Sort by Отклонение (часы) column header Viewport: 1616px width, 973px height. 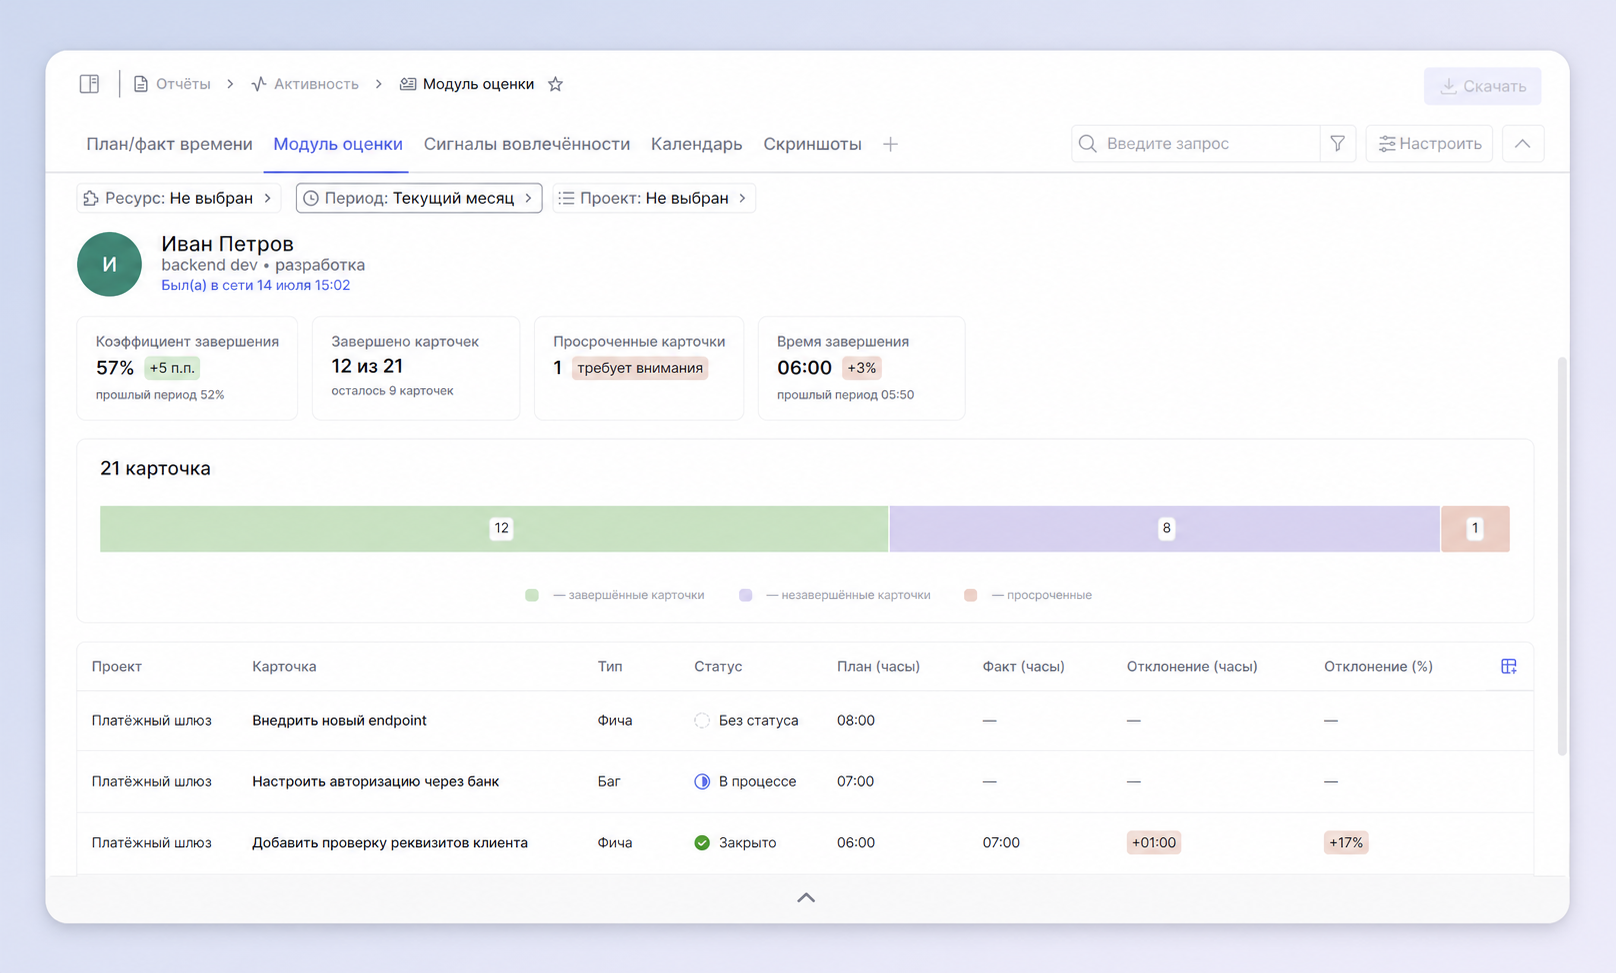tap(1192, 667)
